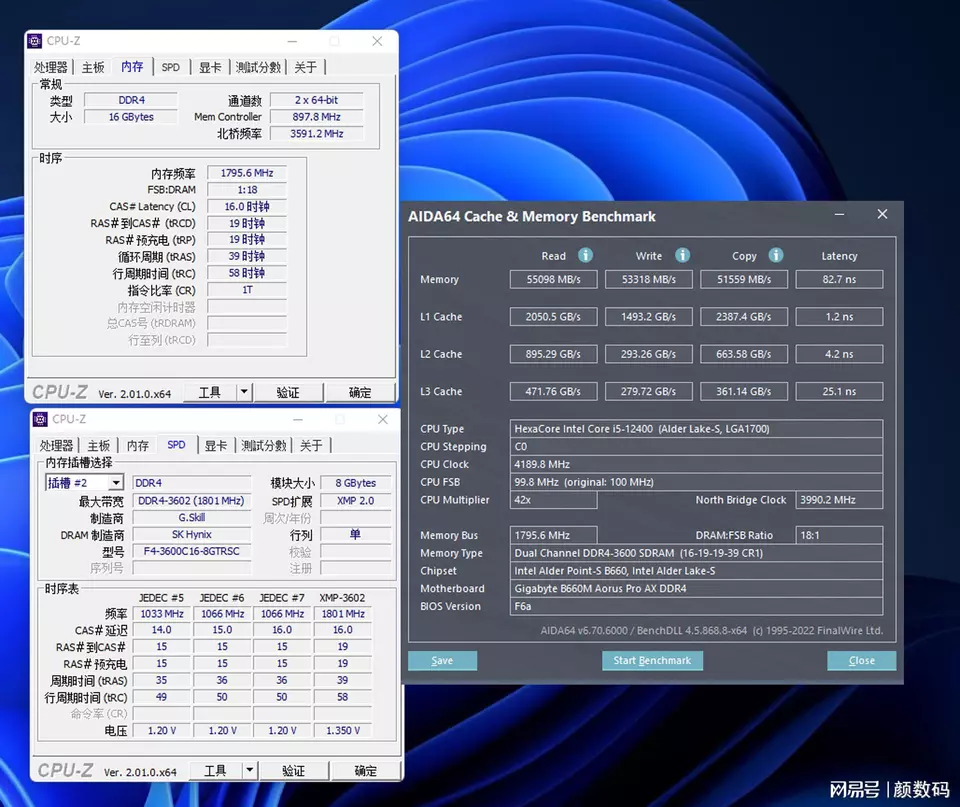The image size is (960, 807).
Task: Switch to 主板 tab in lower CPU-Z window
Action: [x=99, y=446]
